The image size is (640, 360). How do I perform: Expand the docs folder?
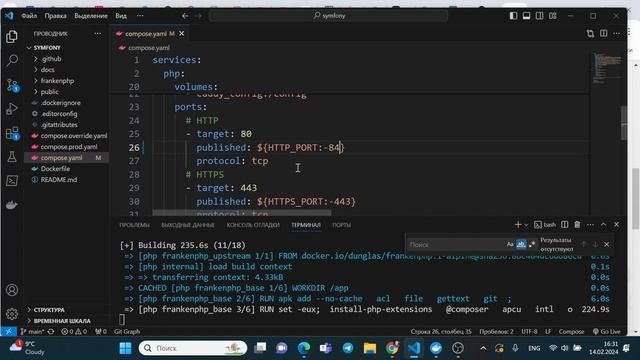(47, 70)
